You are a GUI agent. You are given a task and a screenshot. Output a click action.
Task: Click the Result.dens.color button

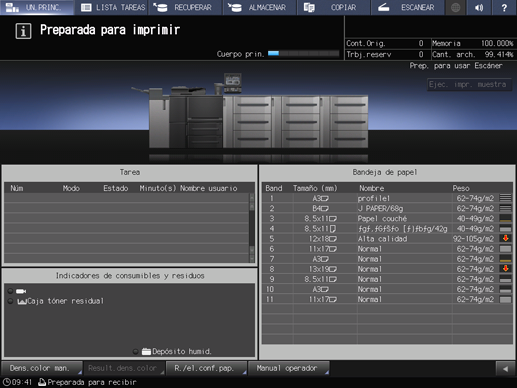click(x=124, y=368)
